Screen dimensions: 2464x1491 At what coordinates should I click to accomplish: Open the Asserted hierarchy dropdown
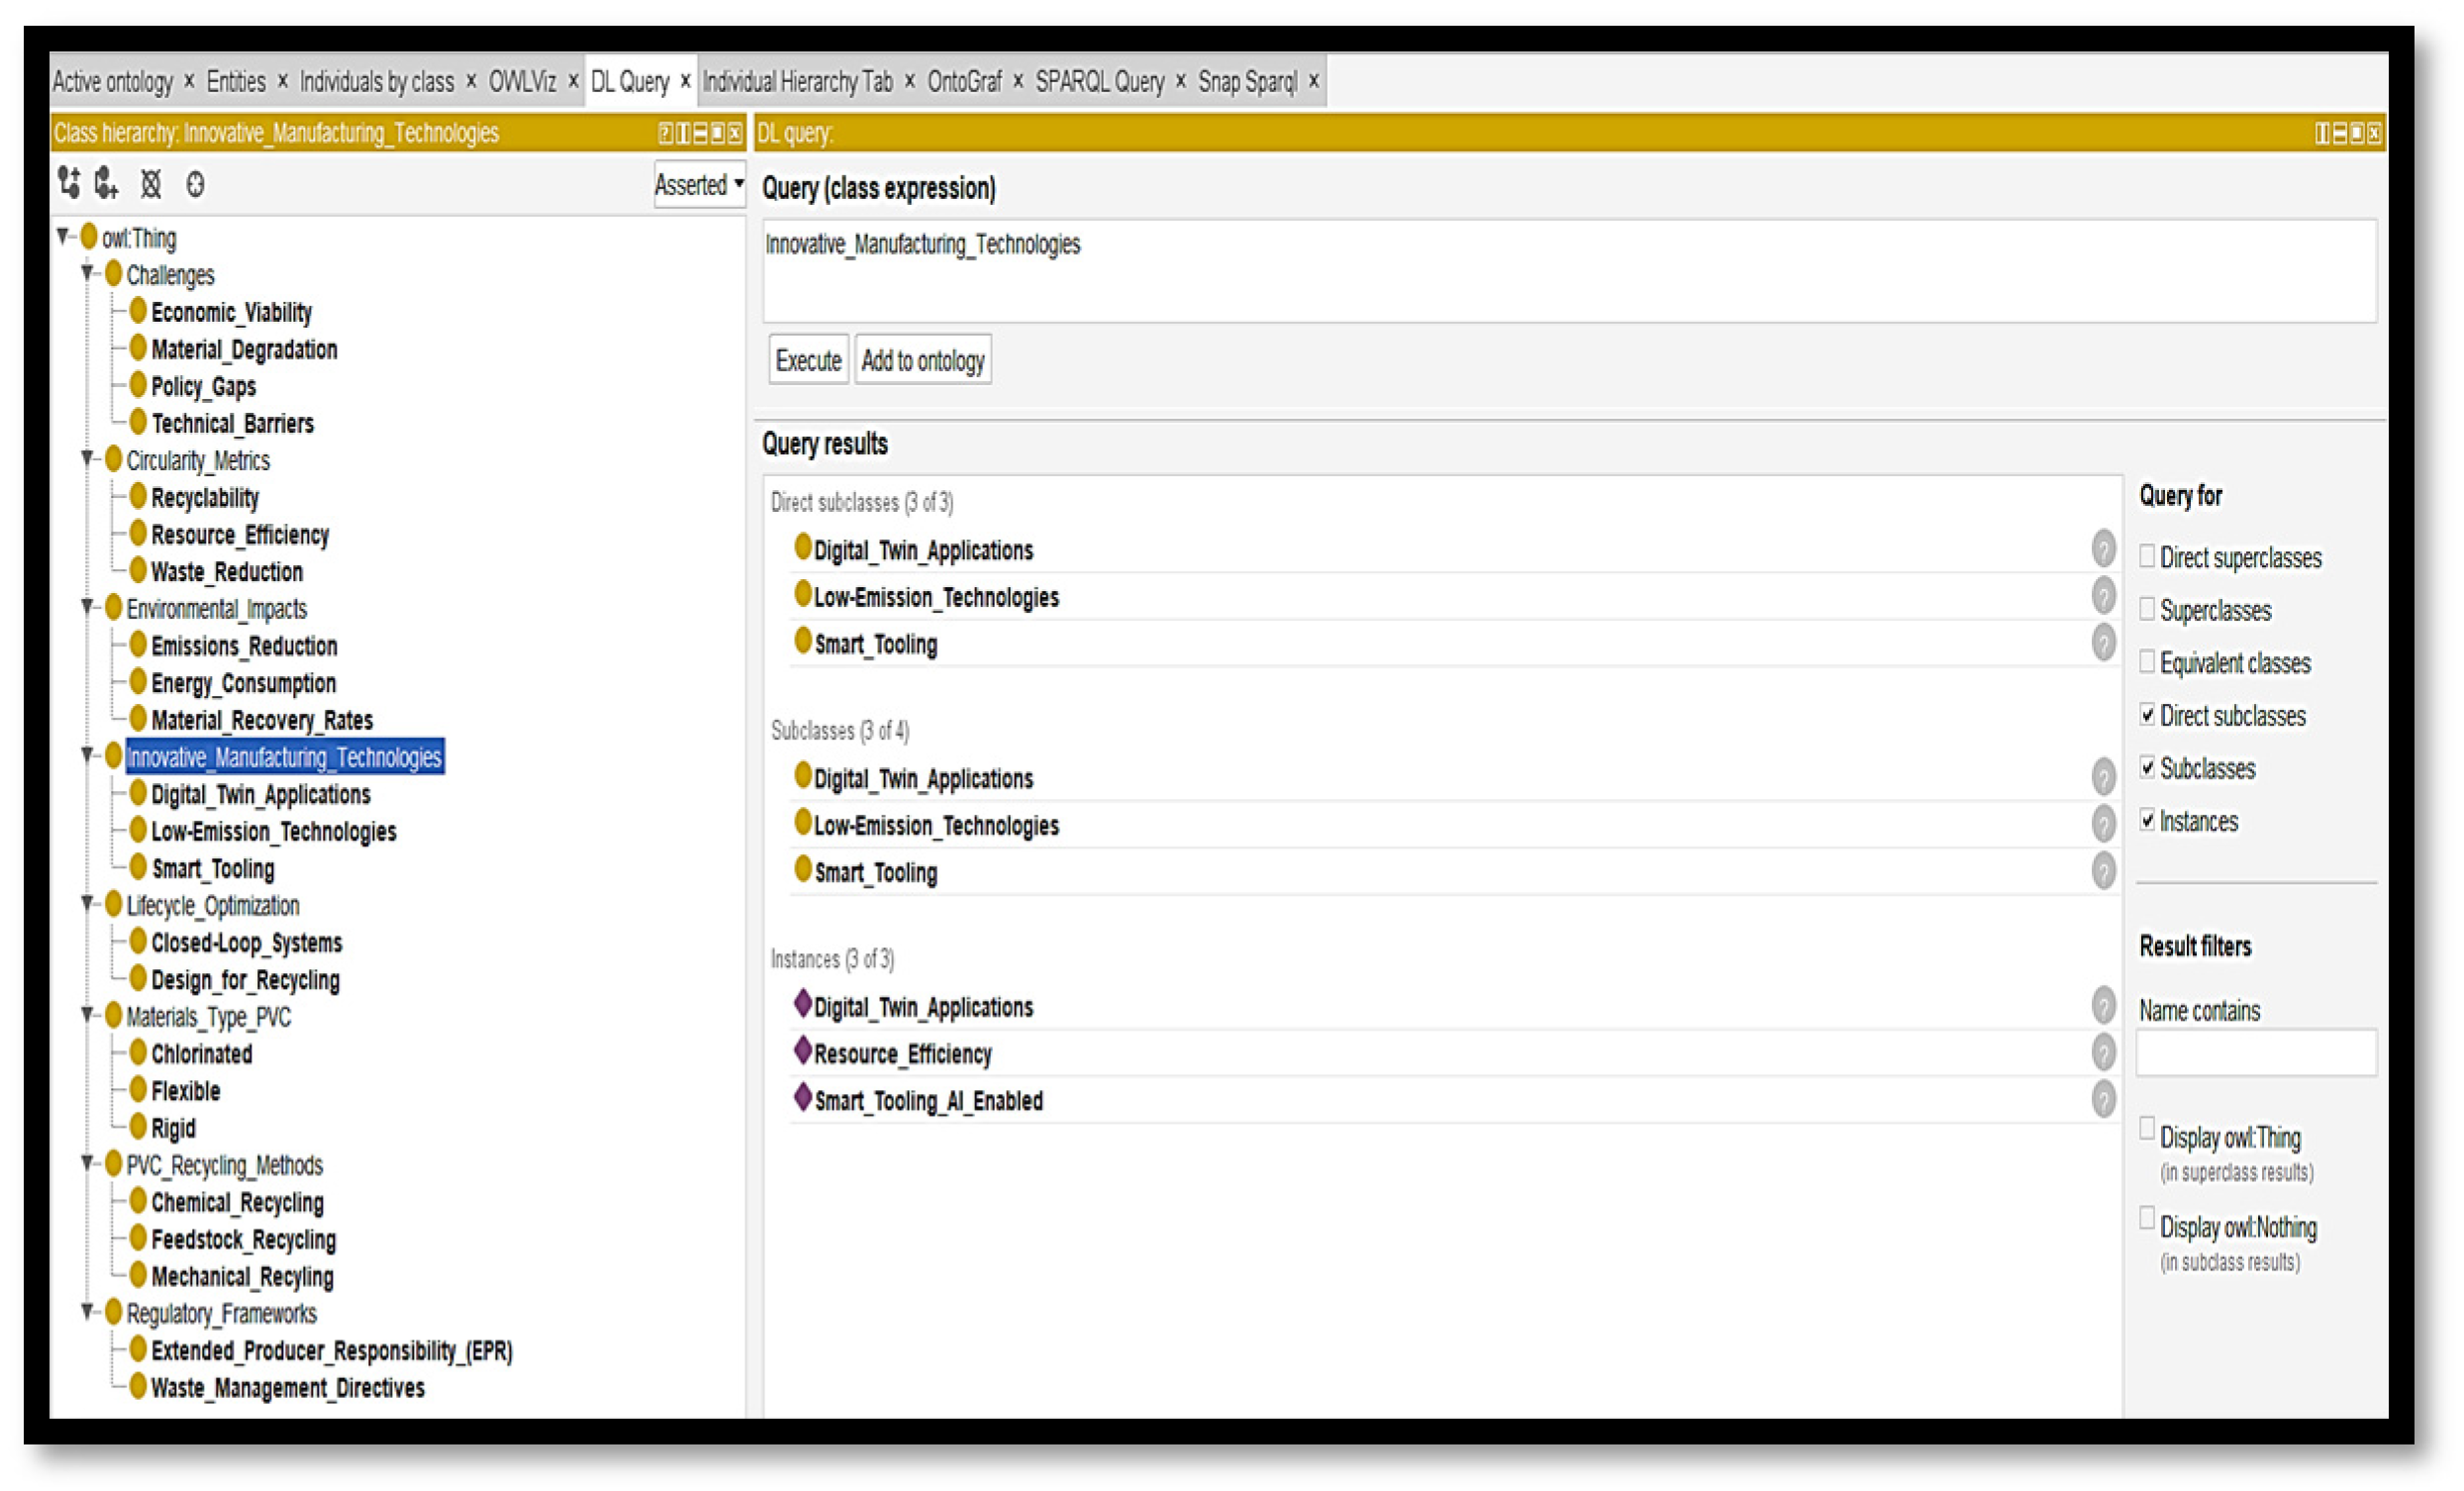699,185
